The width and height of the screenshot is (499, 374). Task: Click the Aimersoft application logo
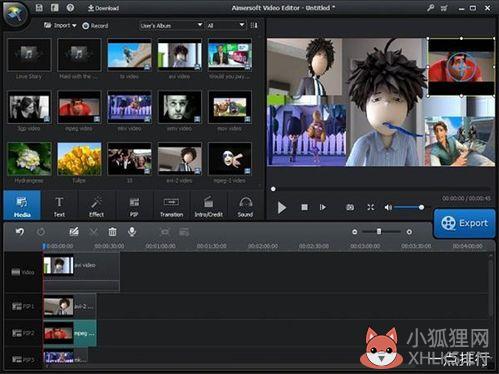click(15, 14)
